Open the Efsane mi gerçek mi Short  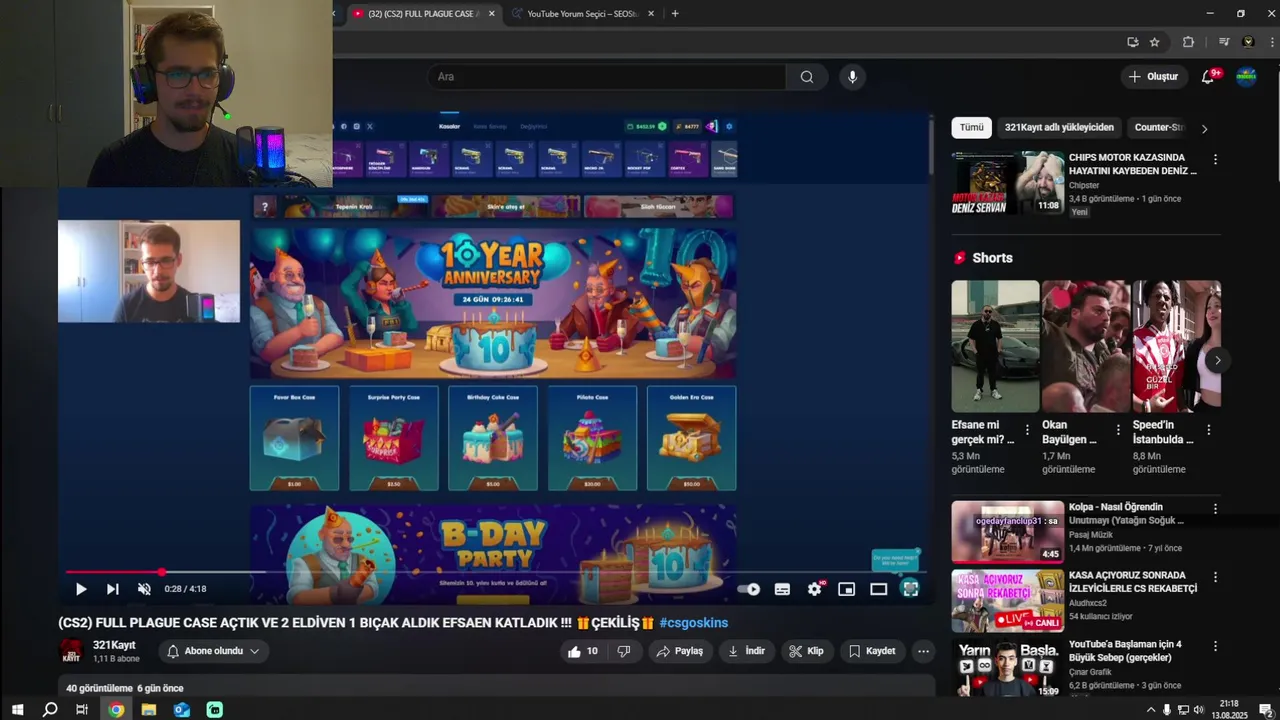click(995, 346)
